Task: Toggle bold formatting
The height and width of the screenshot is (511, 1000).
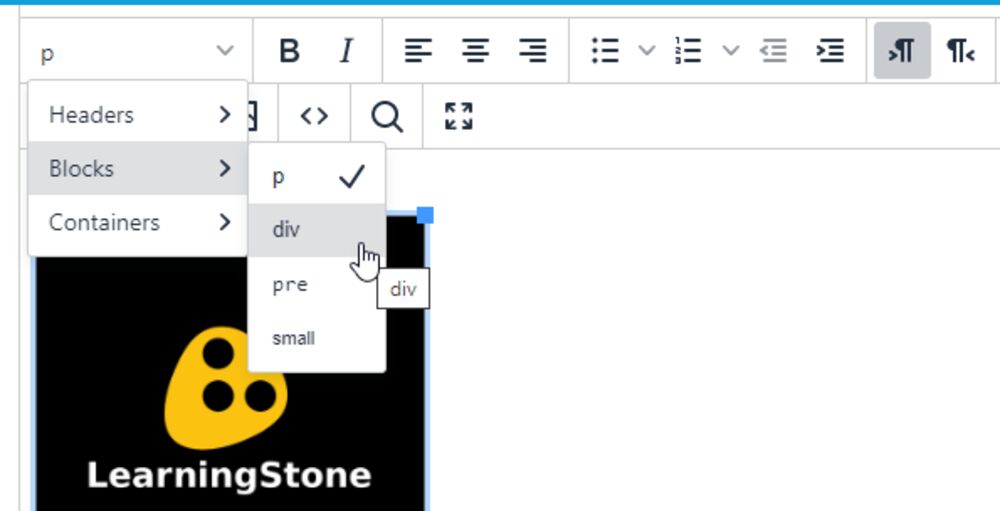Action: 289,51
